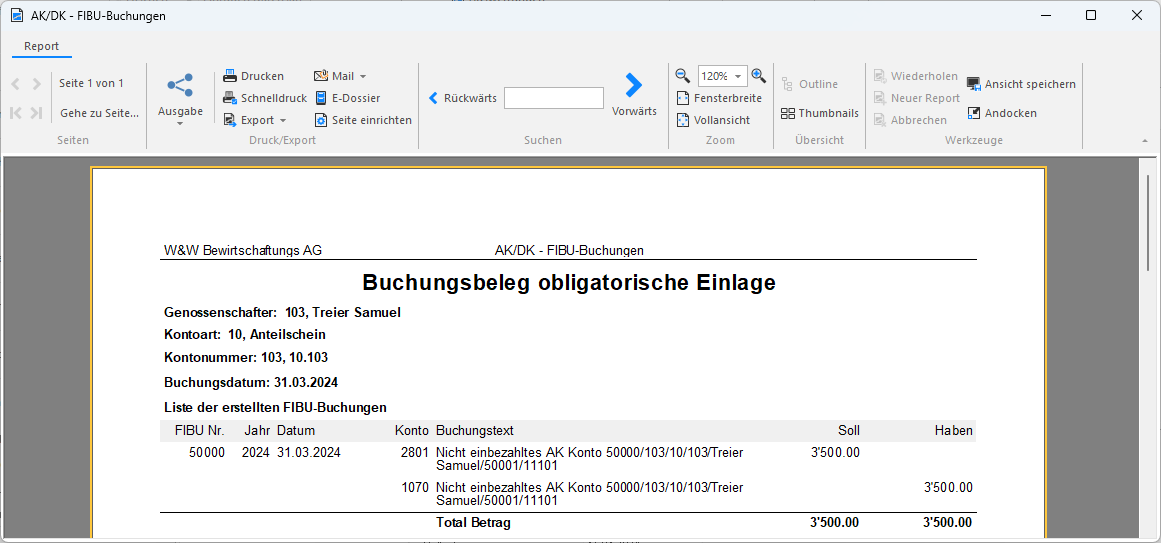This screenshot has height=543, width=1161.
Task: Click the Abbrechen button
Action: click(x=910, y=120)
